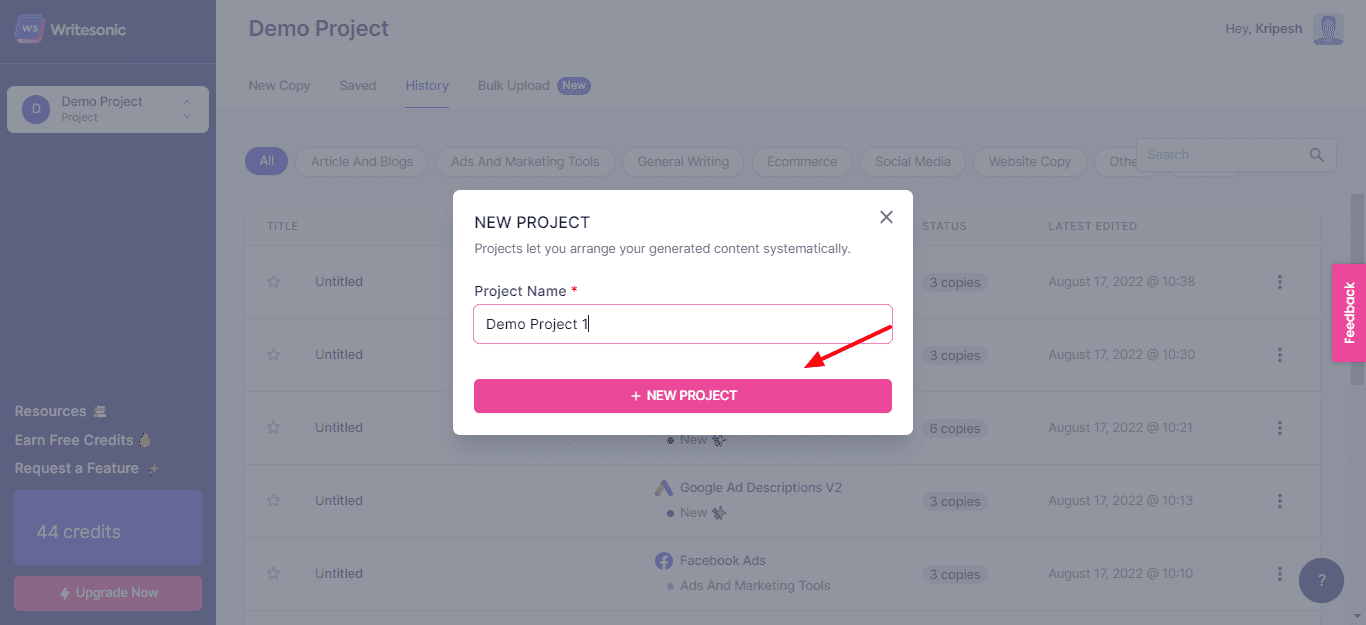Open the Earn Free Credits link
Screen dimensions: 1366x625
click(74, 440)
